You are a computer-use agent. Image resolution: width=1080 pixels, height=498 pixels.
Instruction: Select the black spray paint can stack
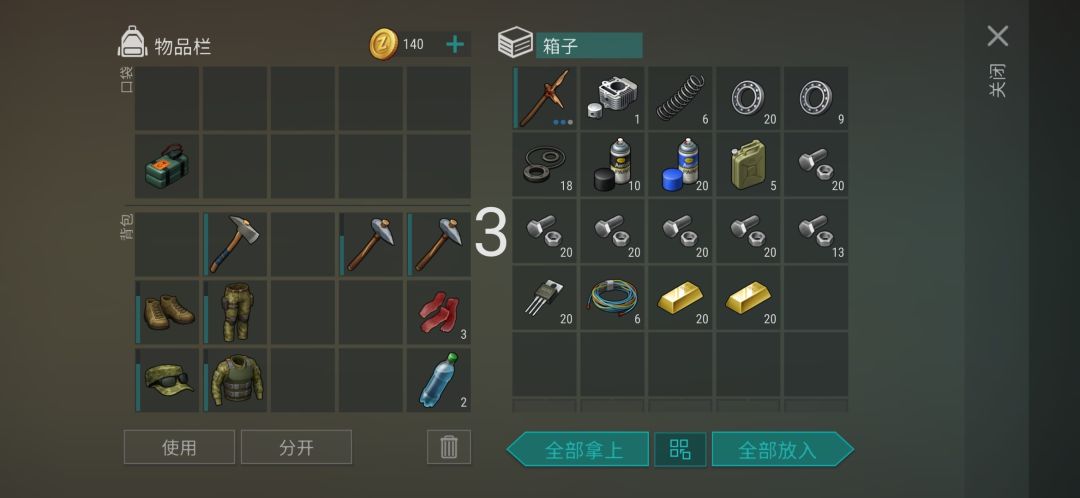612,165
